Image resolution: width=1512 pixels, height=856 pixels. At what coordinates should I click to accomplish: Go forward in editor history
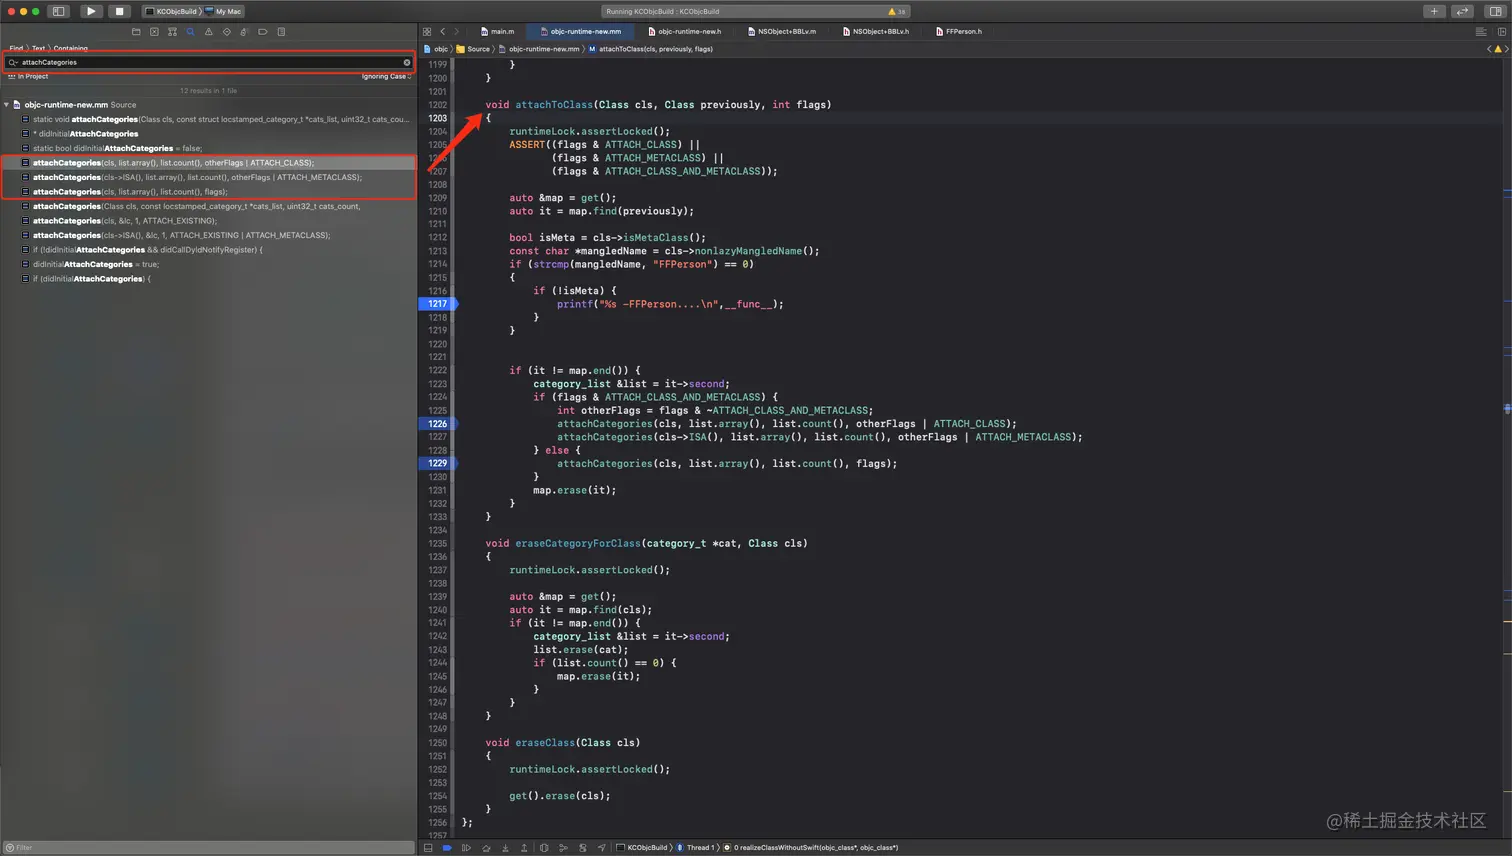457,32
